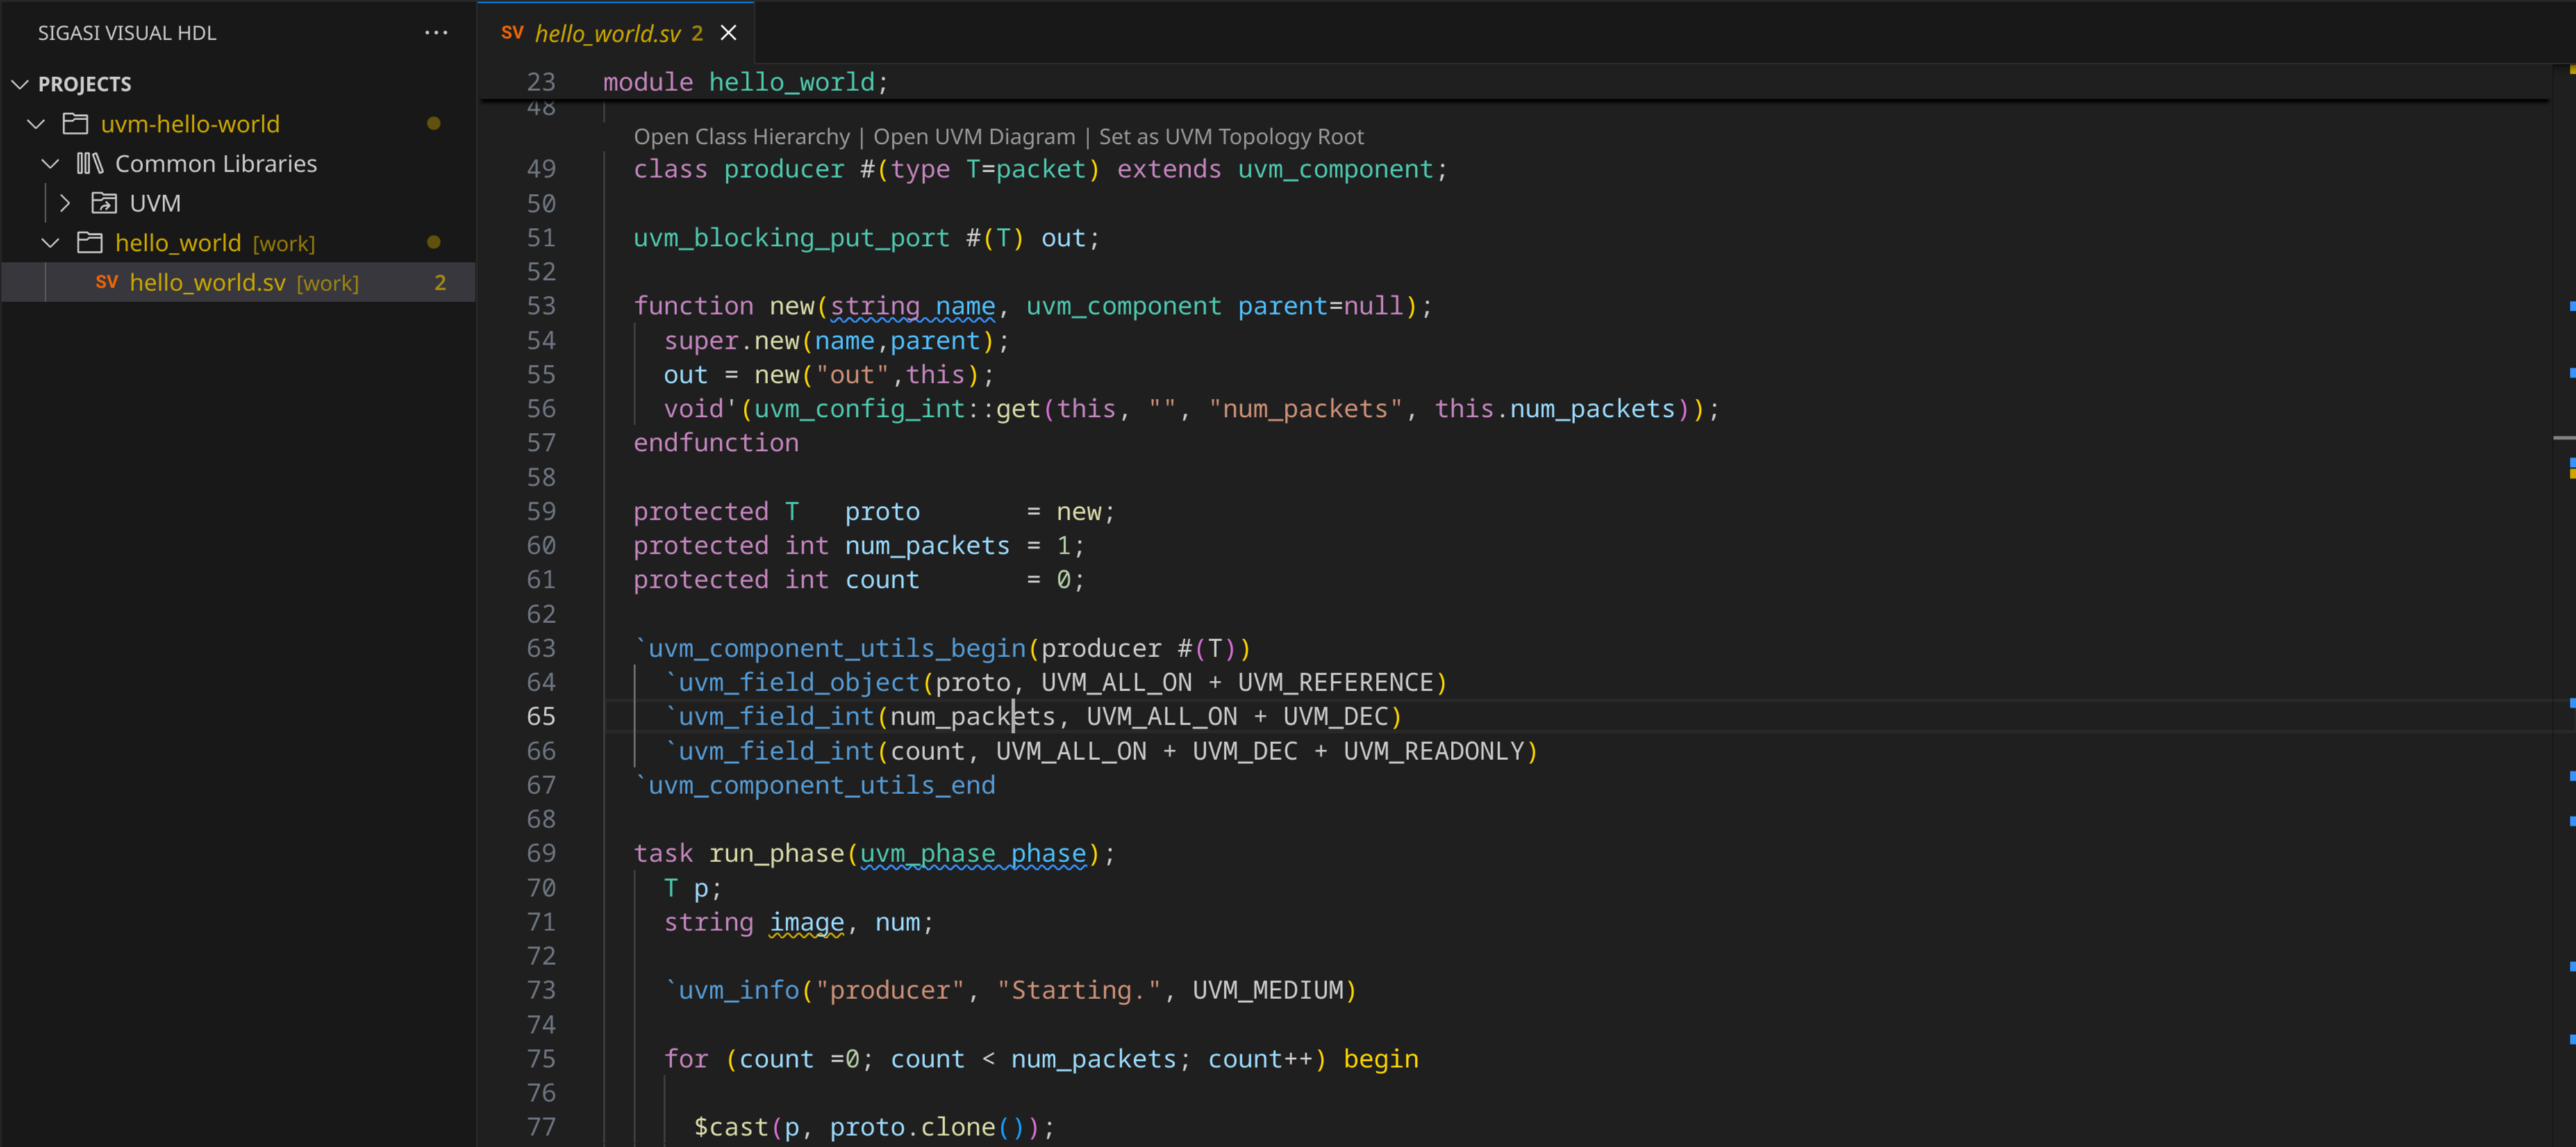Click the UVM linked folder icon

(x=104, y=203)
